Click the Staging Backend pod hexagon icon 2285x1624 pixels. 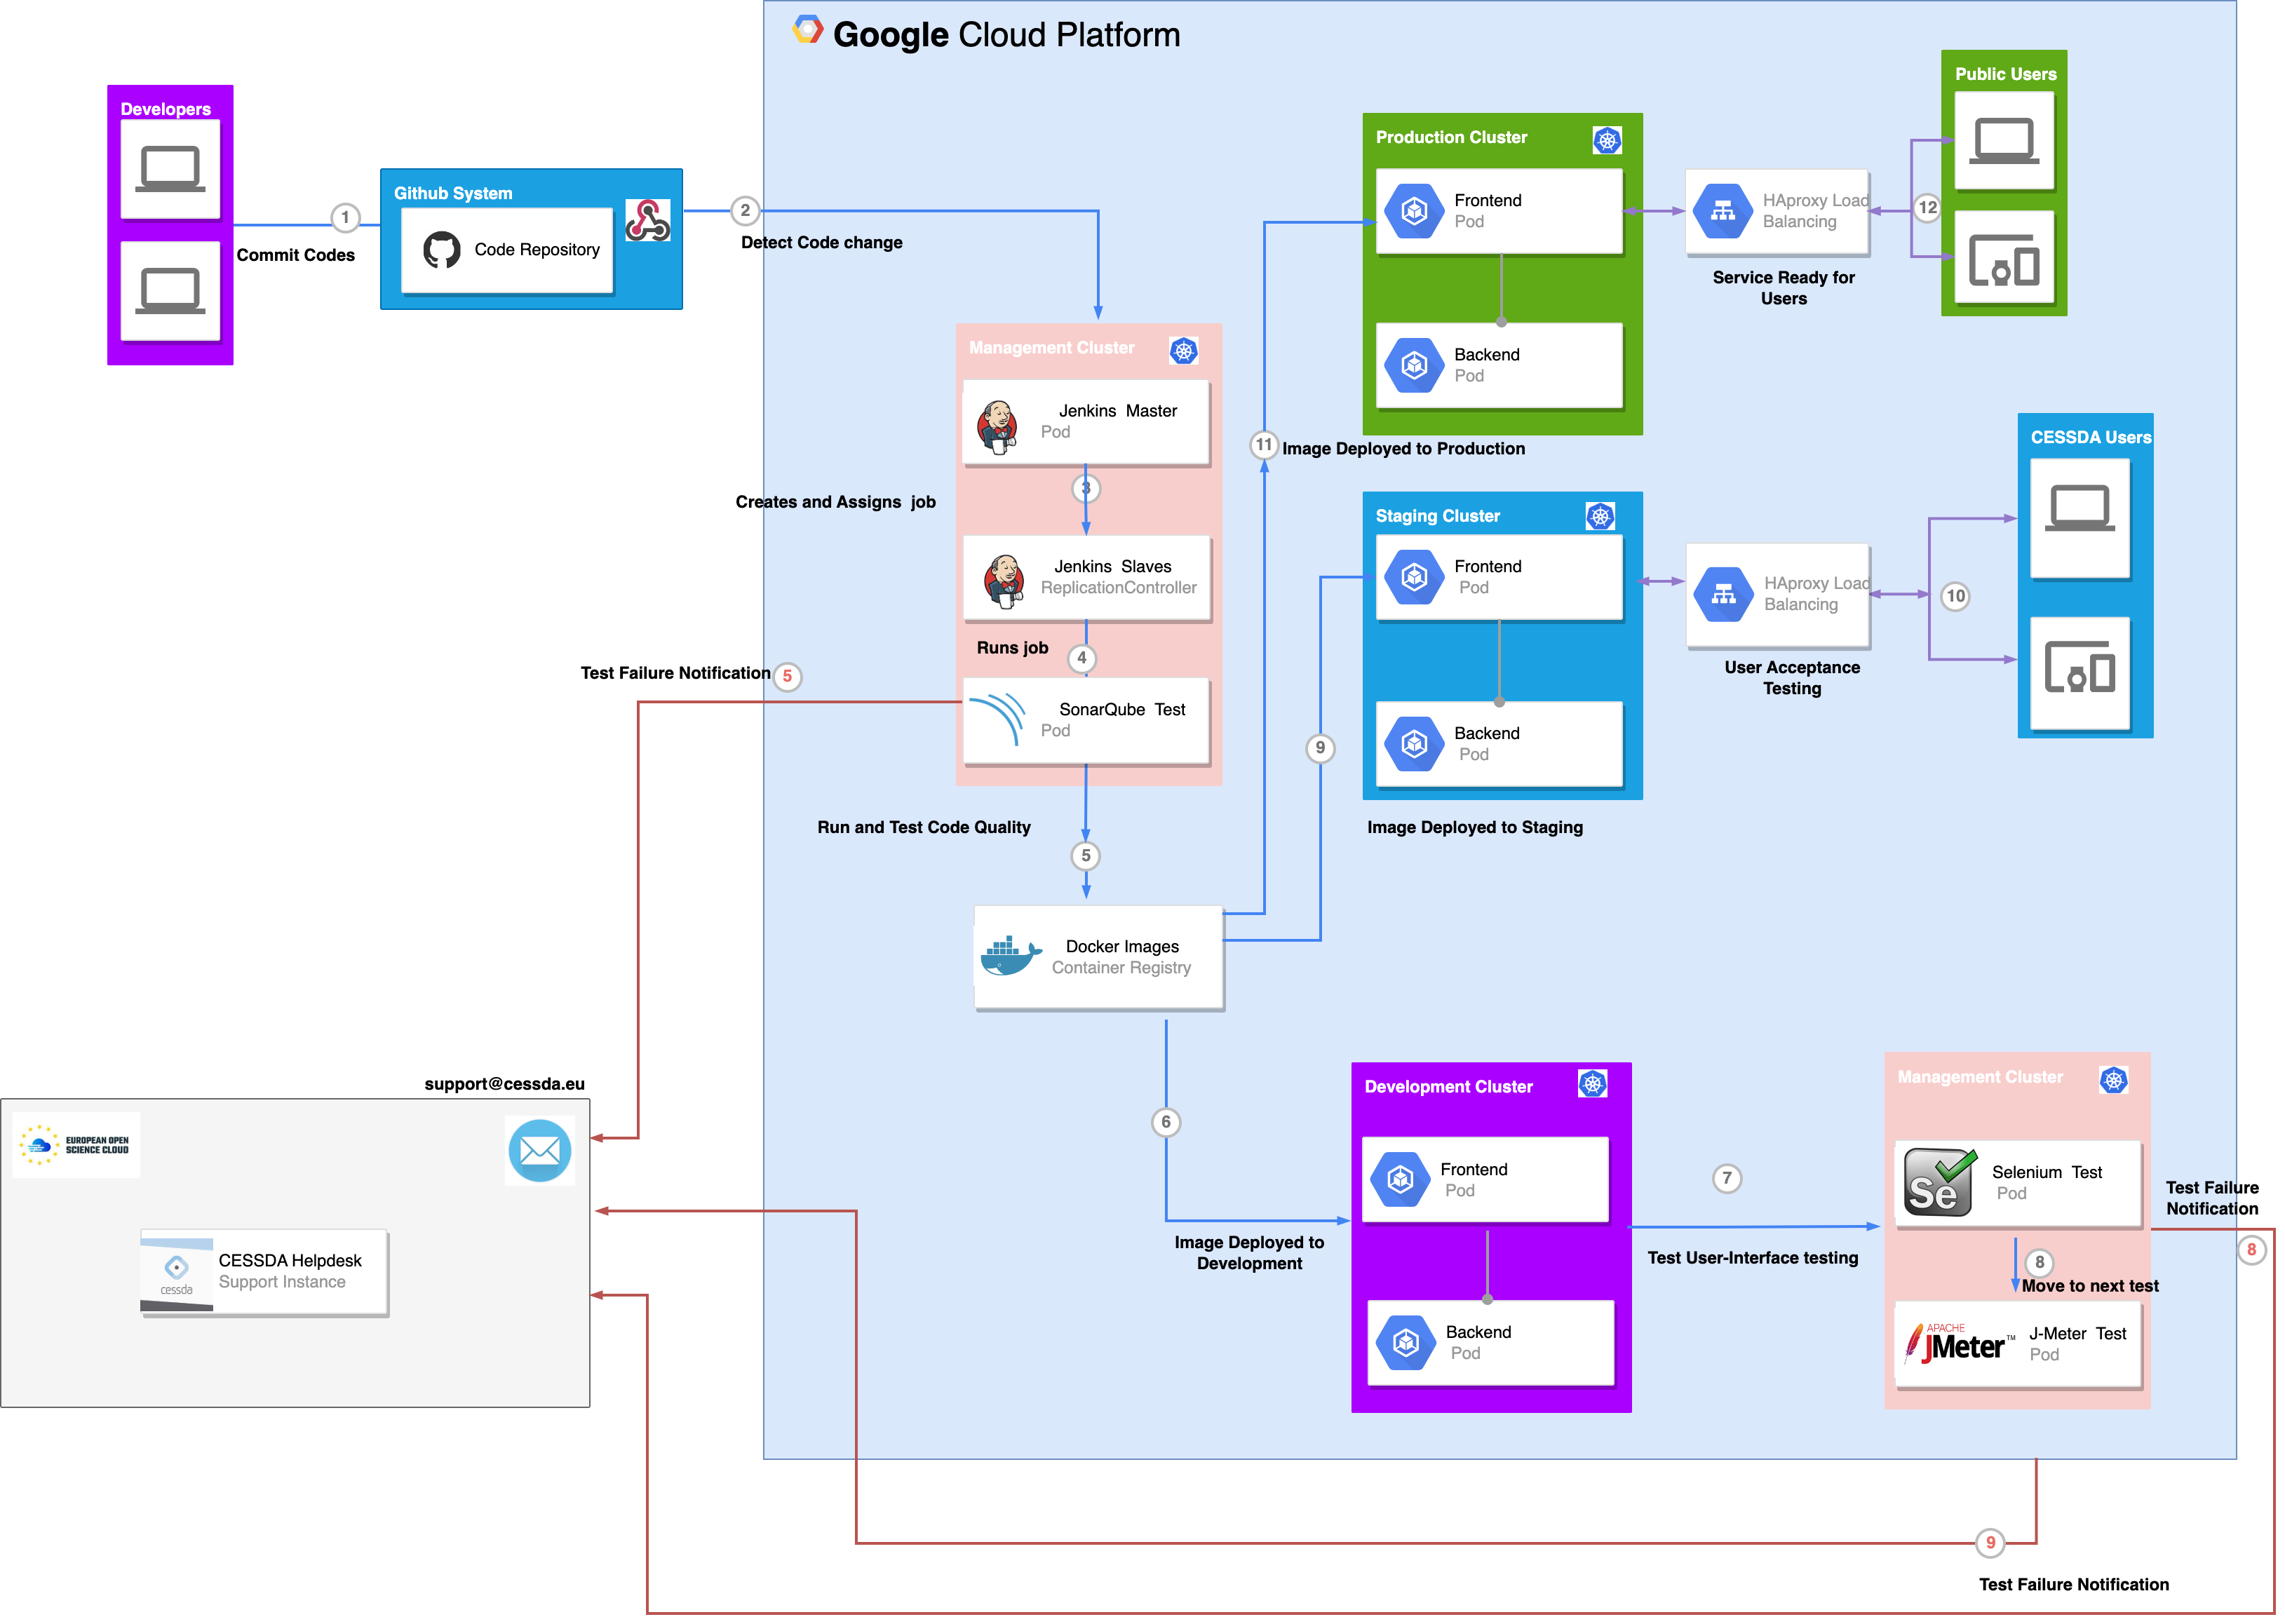pos(1414,743)
